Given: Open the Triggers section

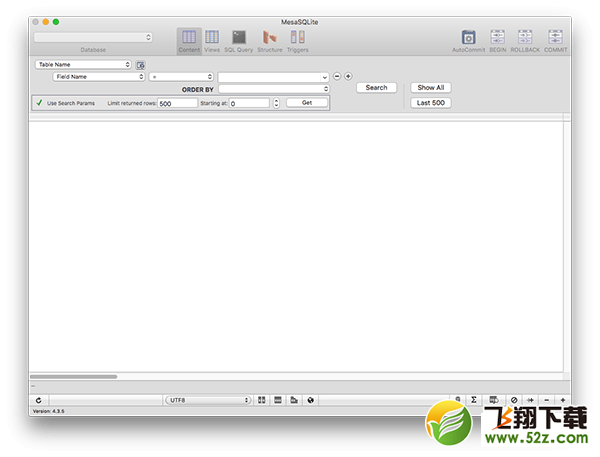Looking at the screenshot, I should point(297,41).
